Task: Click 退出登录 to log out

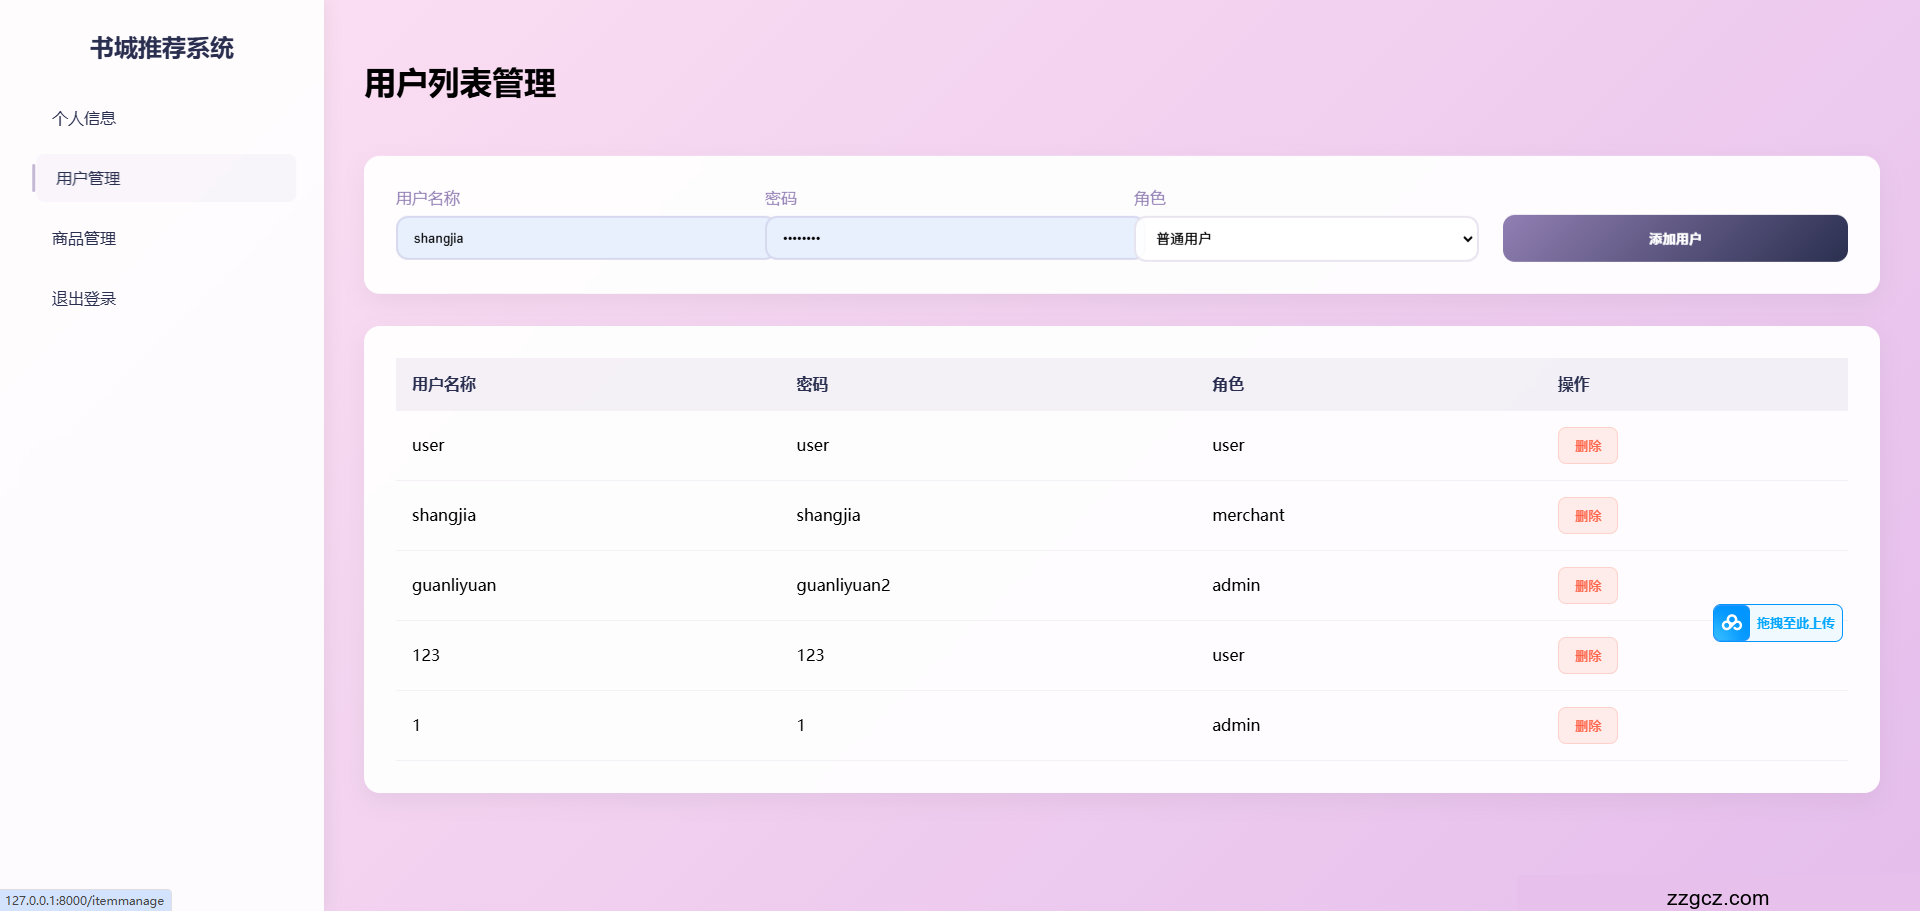Action: pyautogui.click(x=84, y=298)
